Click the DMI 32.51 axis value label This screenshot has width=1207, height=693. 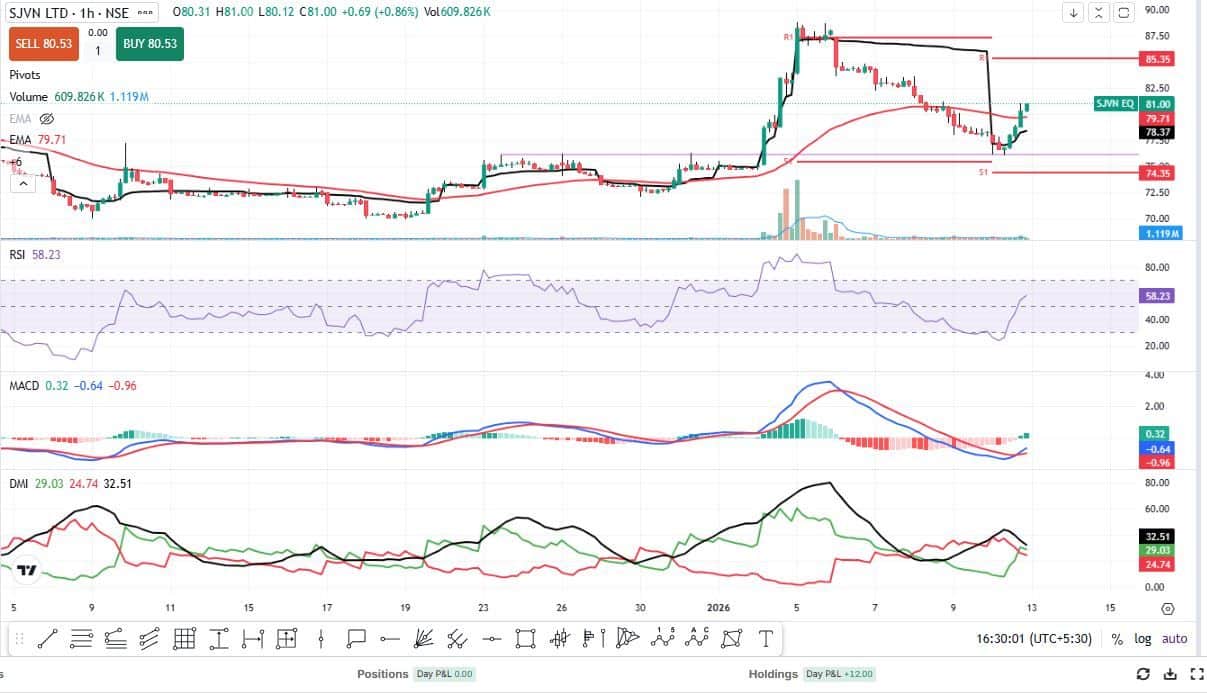(1158, 536)
